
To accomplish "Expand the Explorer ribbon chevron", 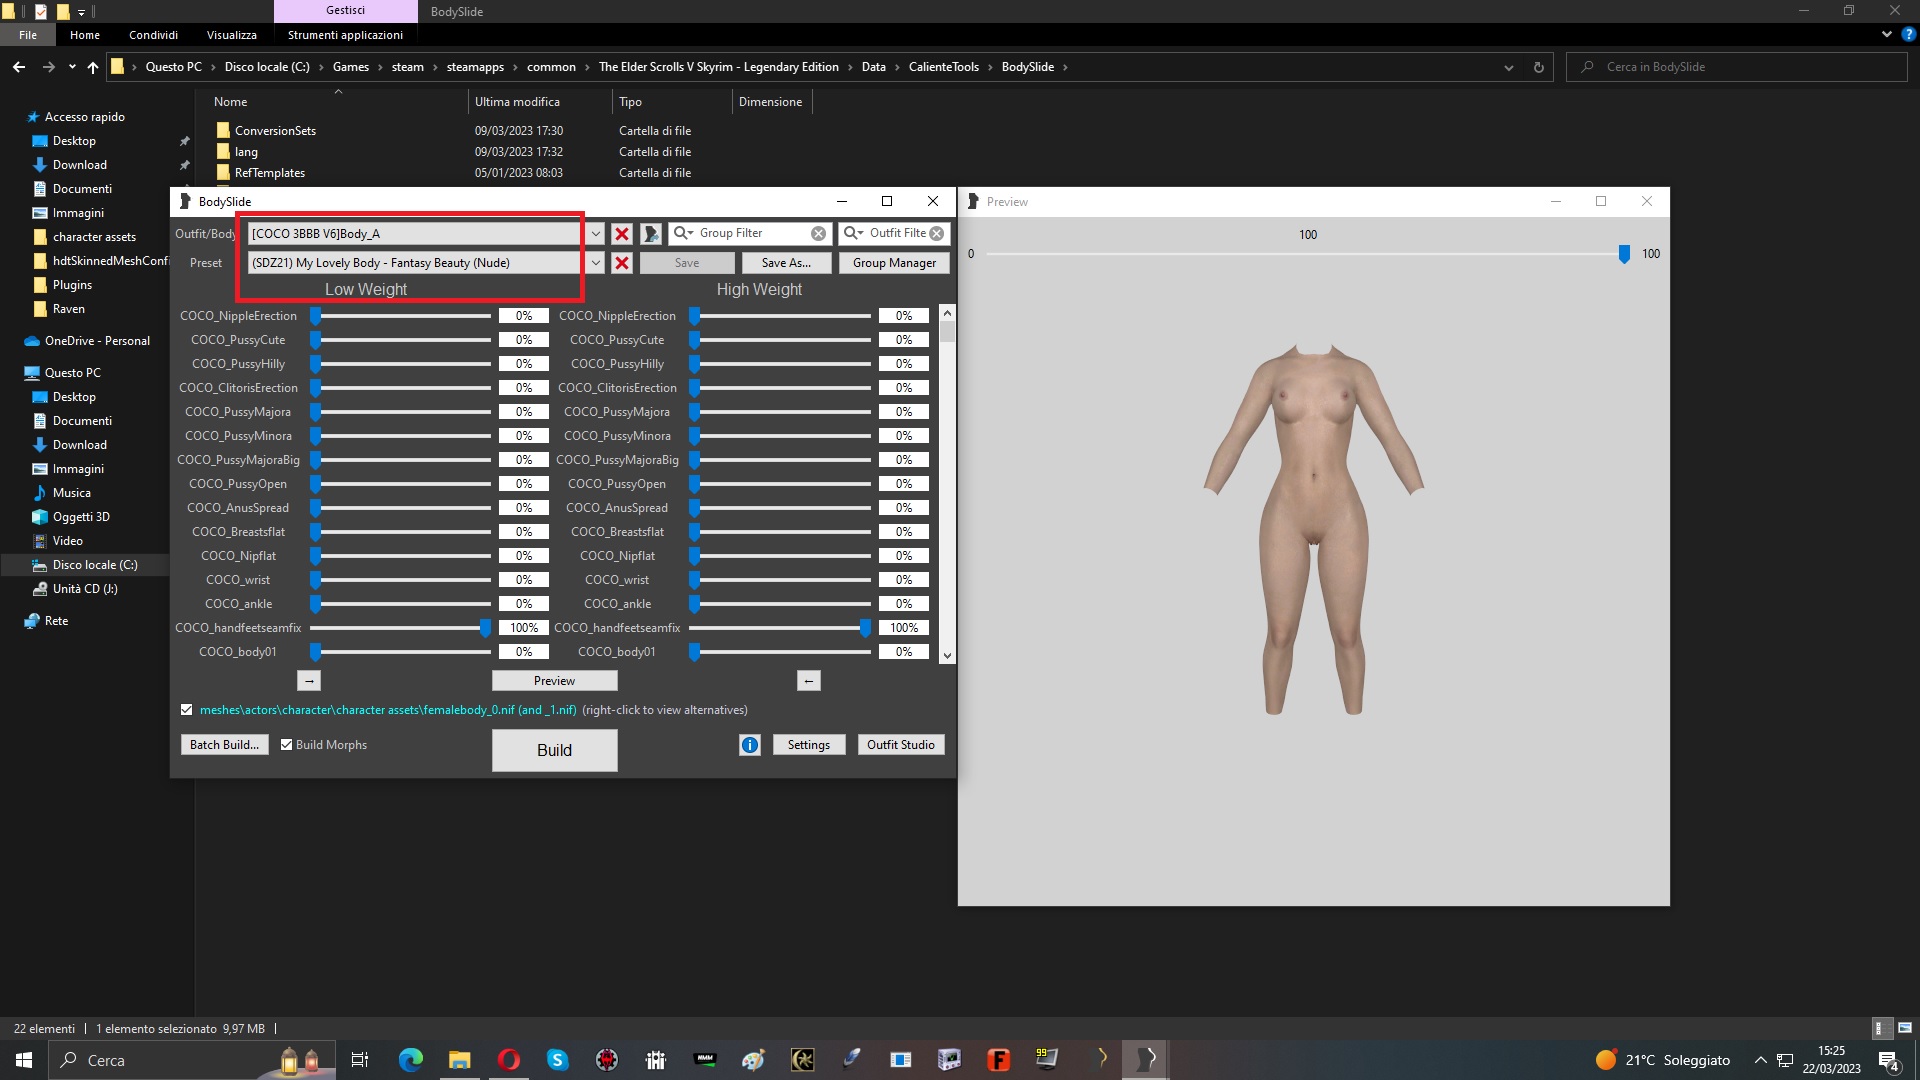I will coord(1887,34).
